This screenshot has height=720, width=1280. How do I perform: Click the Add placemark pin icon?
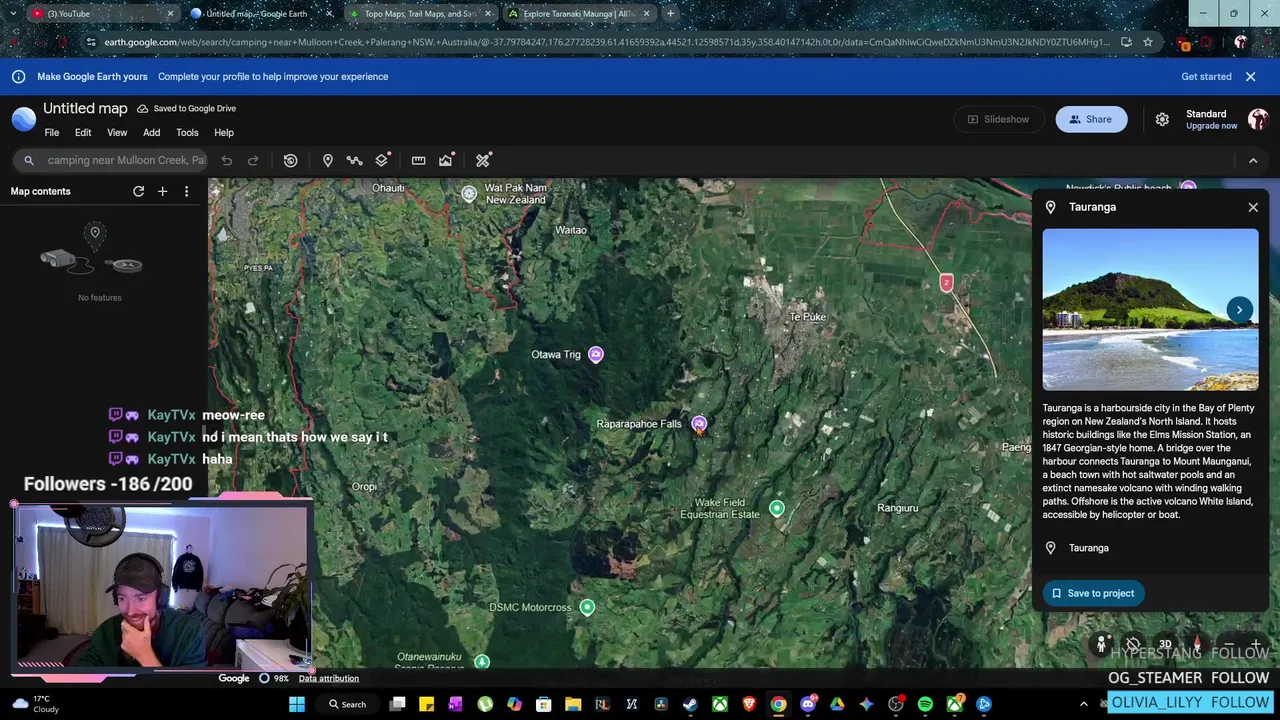[327, 160]
